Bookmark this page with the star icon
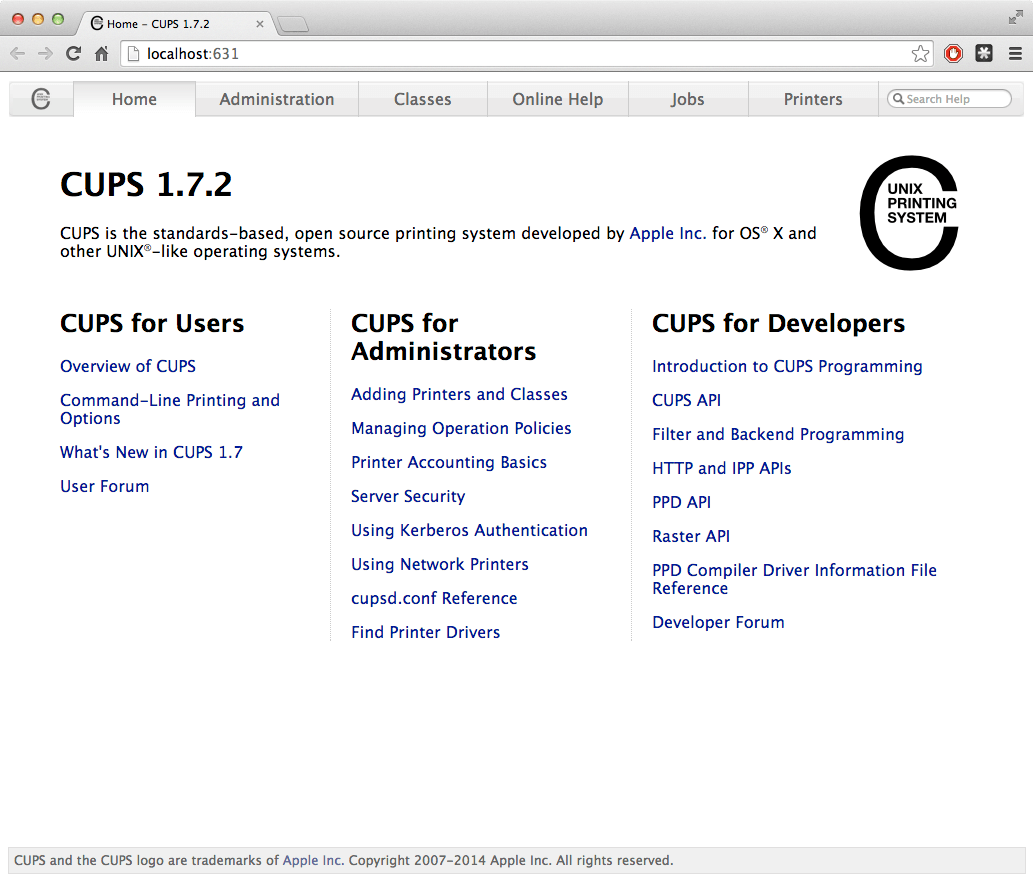1033x882 pixels. point(920,53)
